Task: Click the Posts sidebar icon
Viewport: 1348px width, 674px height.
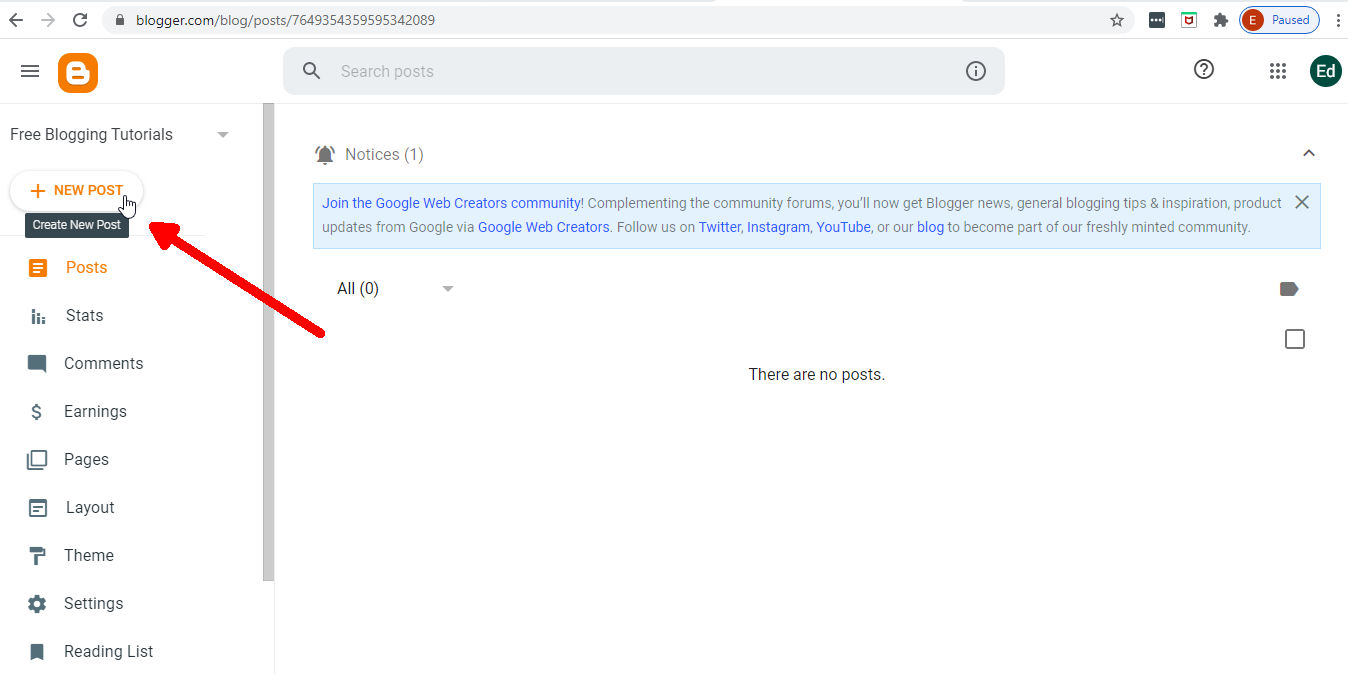Action: pyautogui.click(x=37, y=267)
